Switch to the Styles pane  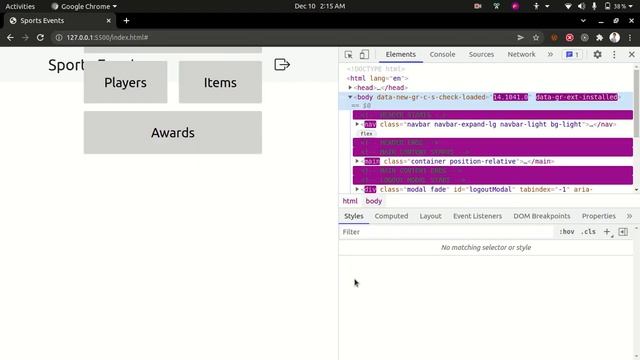[353, 216]
